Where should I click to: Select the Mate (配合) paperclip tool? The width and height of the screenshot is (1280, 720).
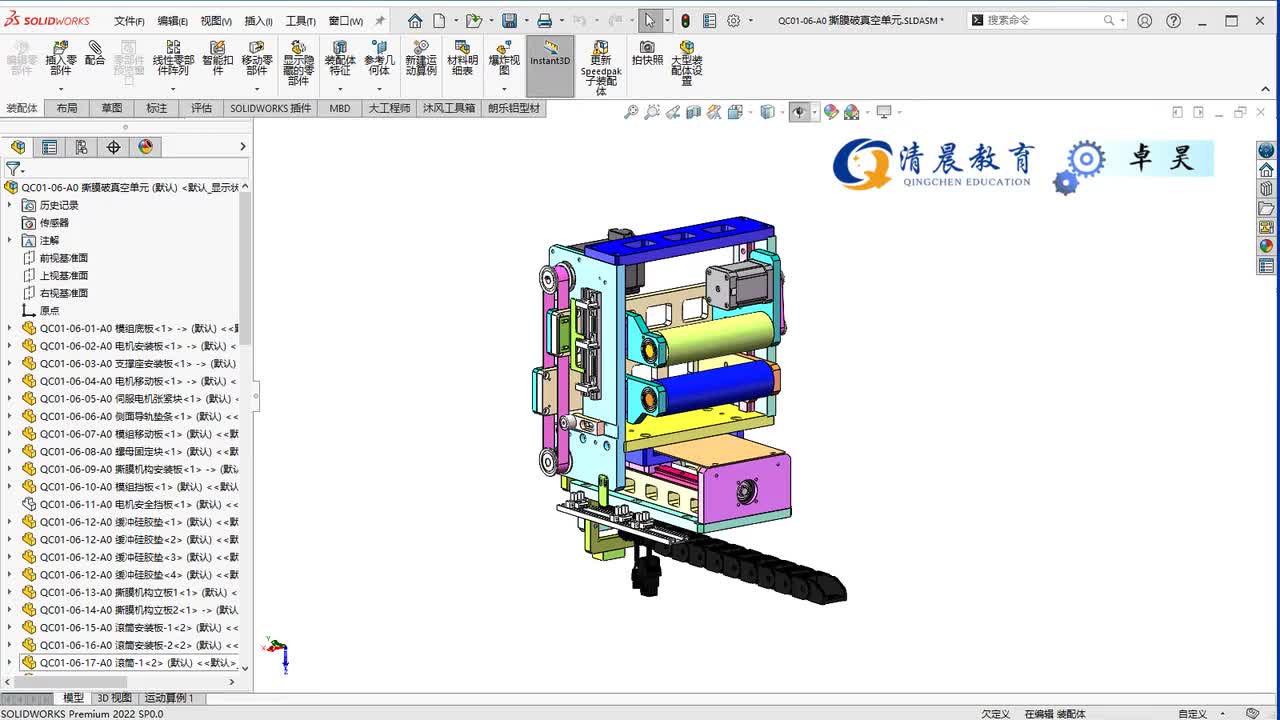[95, 53]
